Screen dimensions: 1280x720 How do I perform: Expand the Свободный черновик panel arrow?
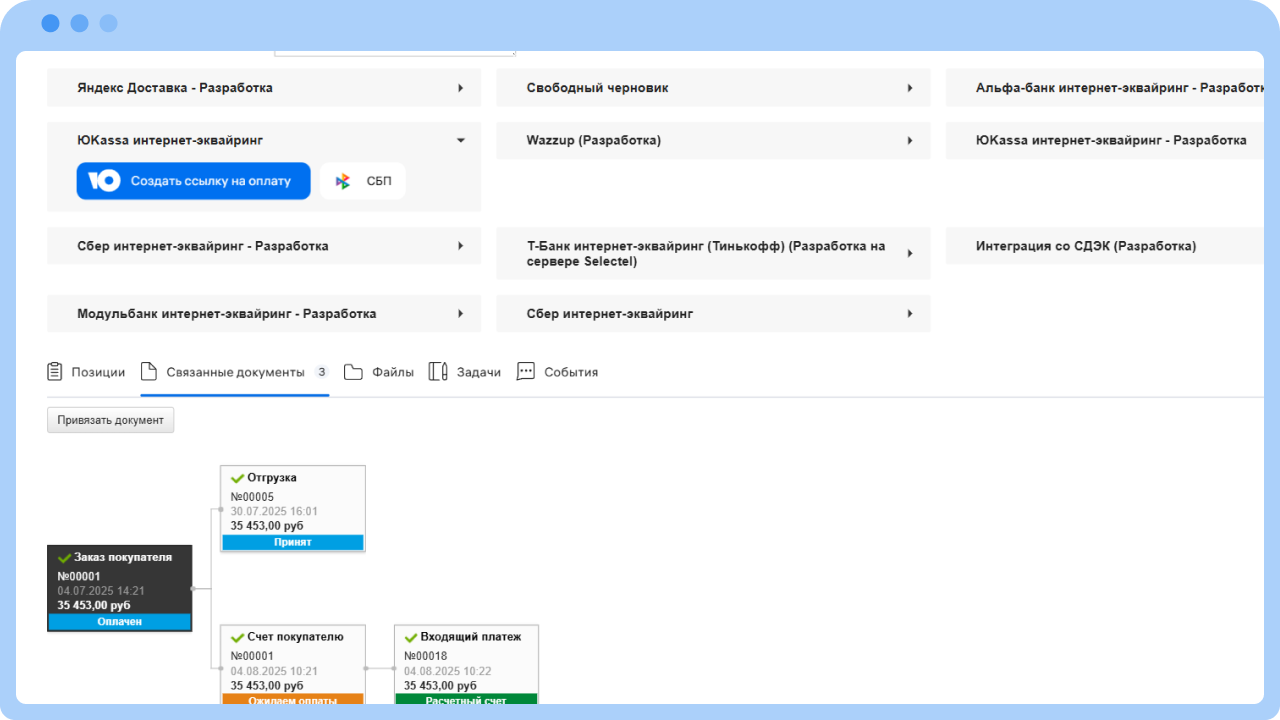tap(910, 88)
